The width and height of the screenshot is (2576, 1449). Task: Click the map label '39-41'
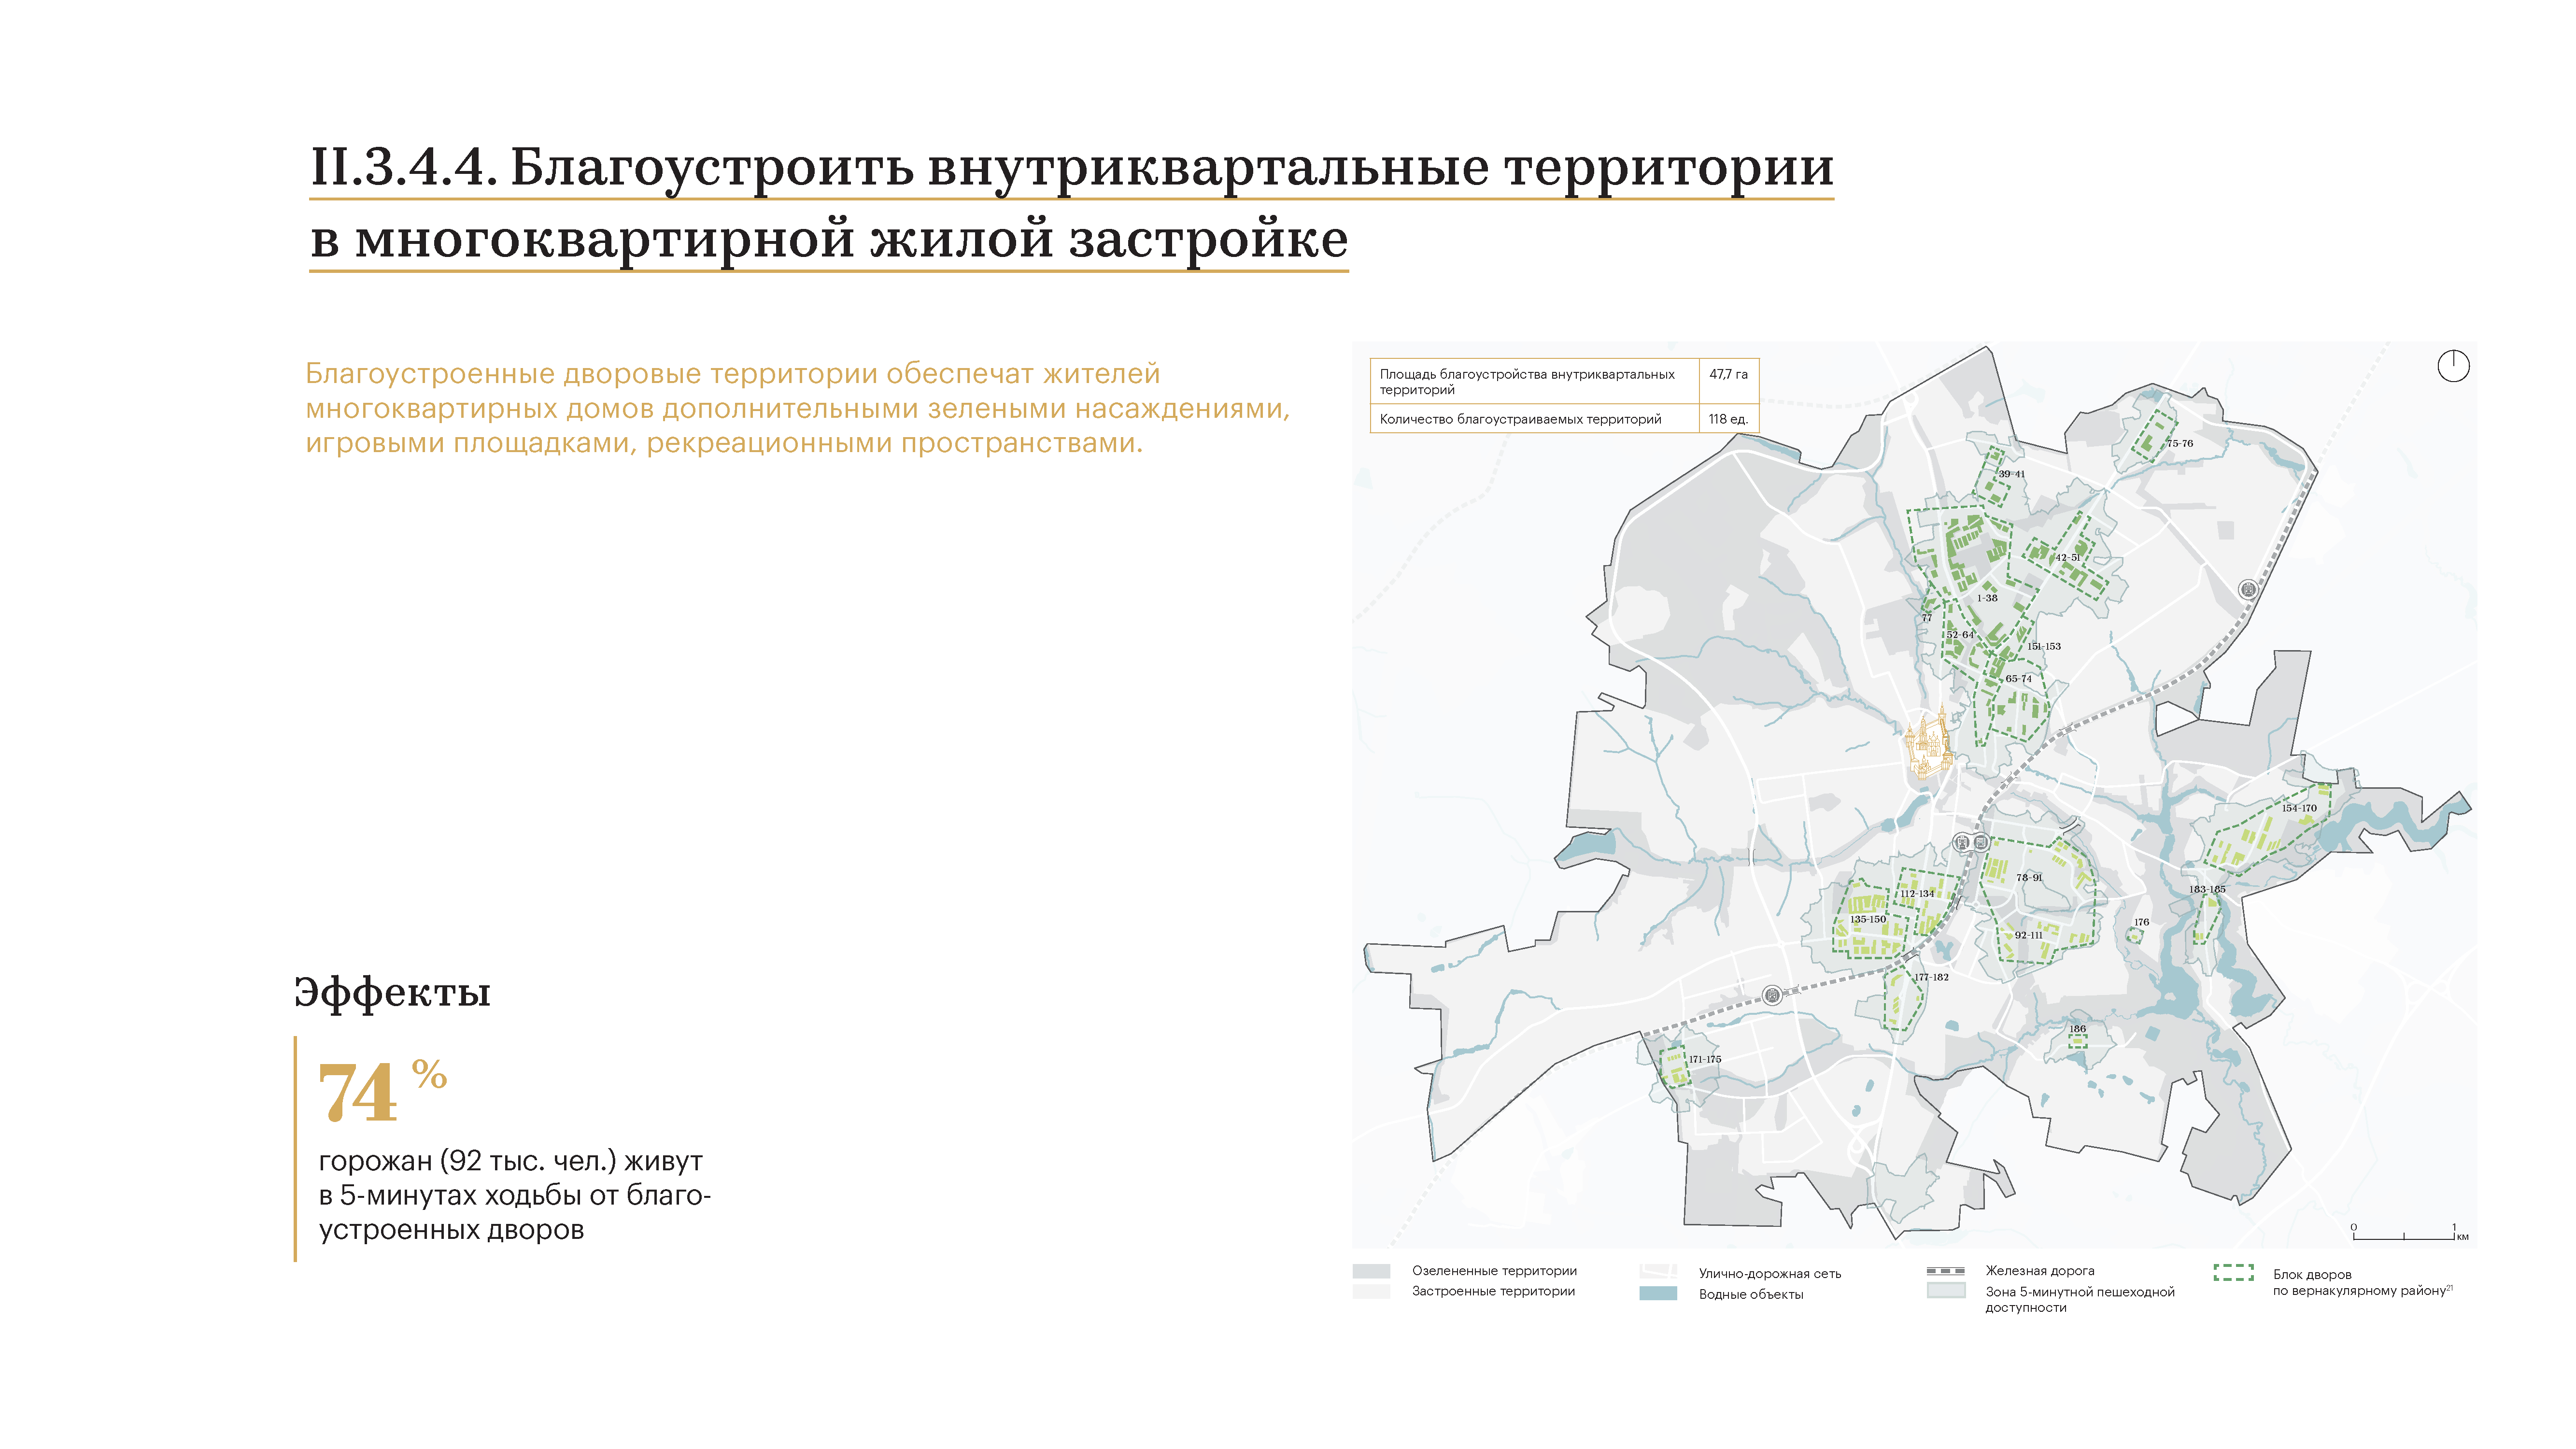click(x=2012, y=474)
